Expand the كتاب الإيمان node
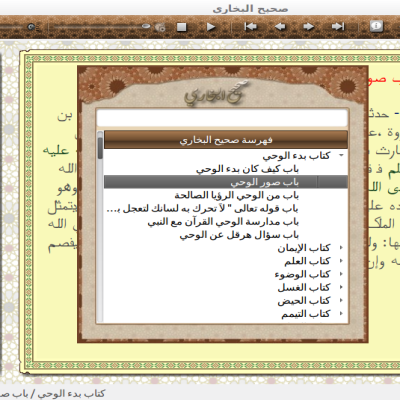The height and width of the screenshot is (400, 400). click(x=341, y=248)
